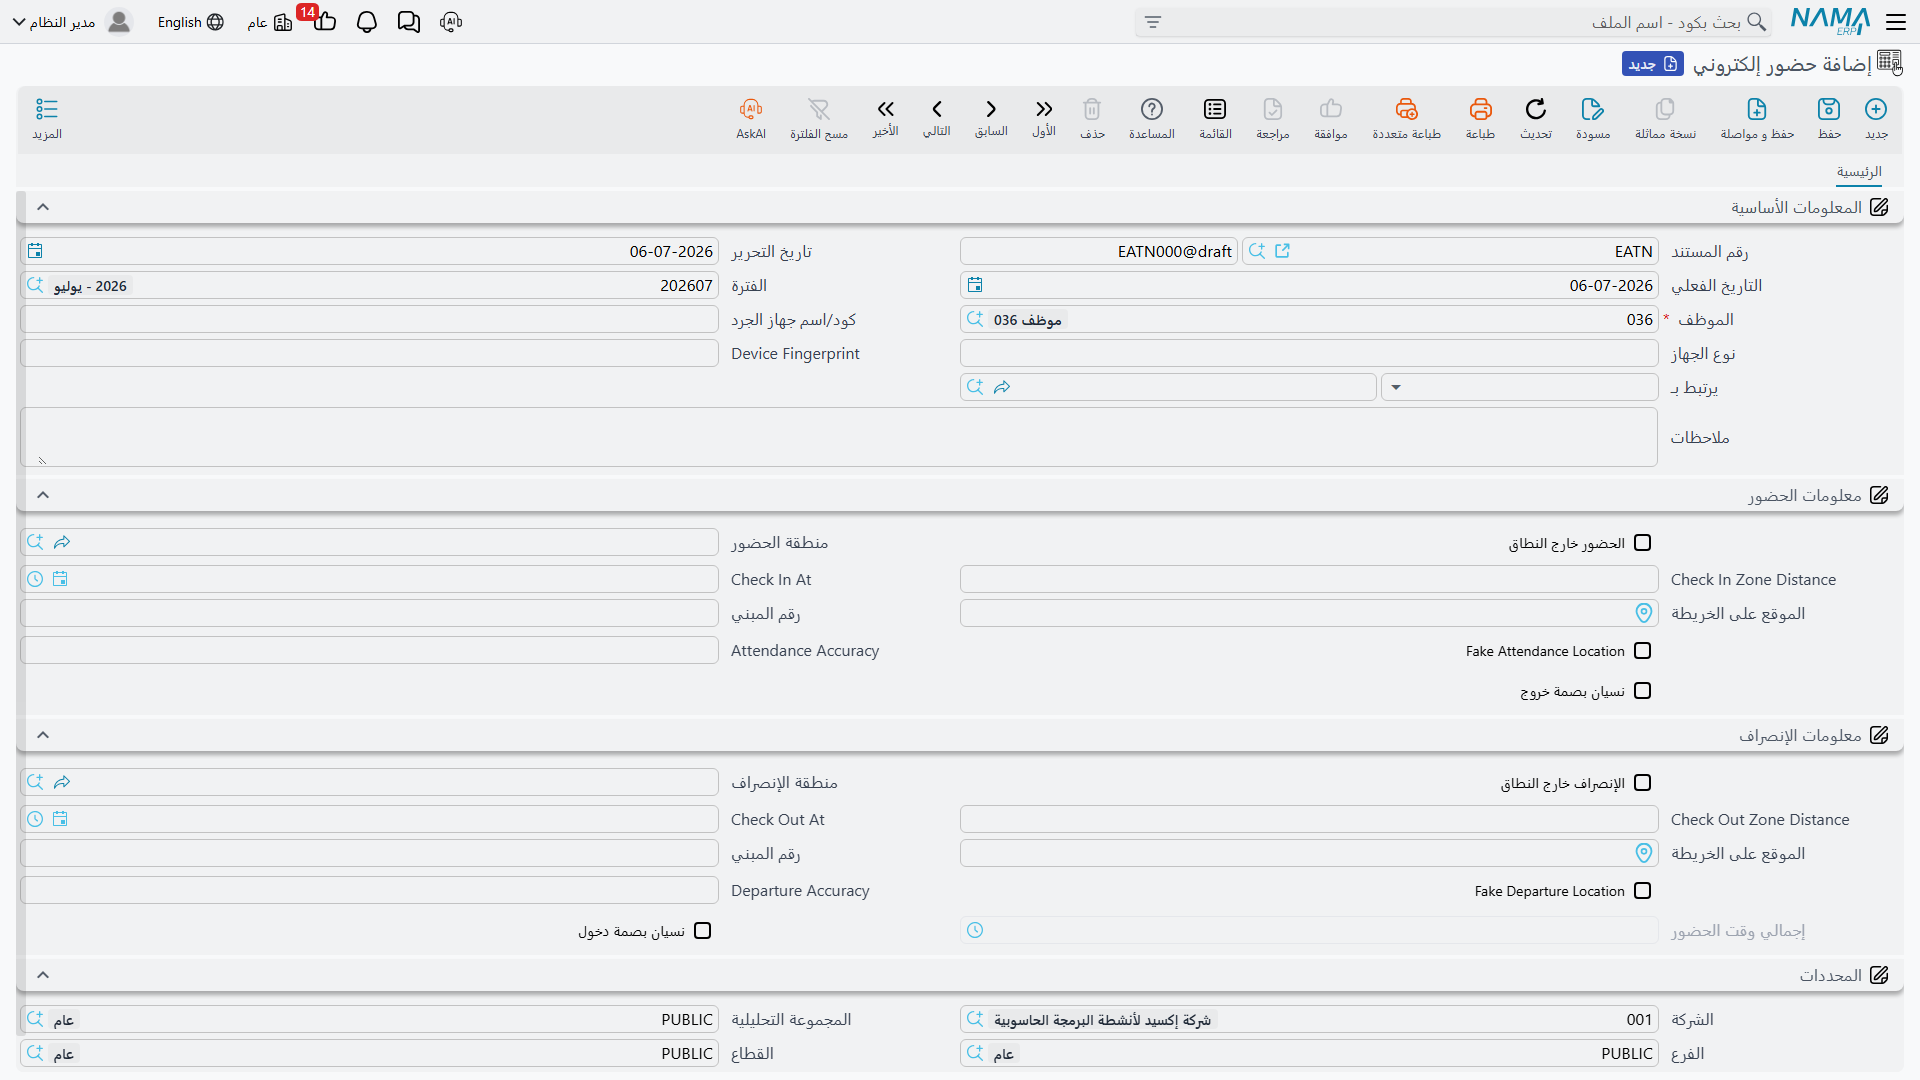Open الفترة lookup search icon
The width and height of the screenshot is (1920, 1080).
[35, 285]
